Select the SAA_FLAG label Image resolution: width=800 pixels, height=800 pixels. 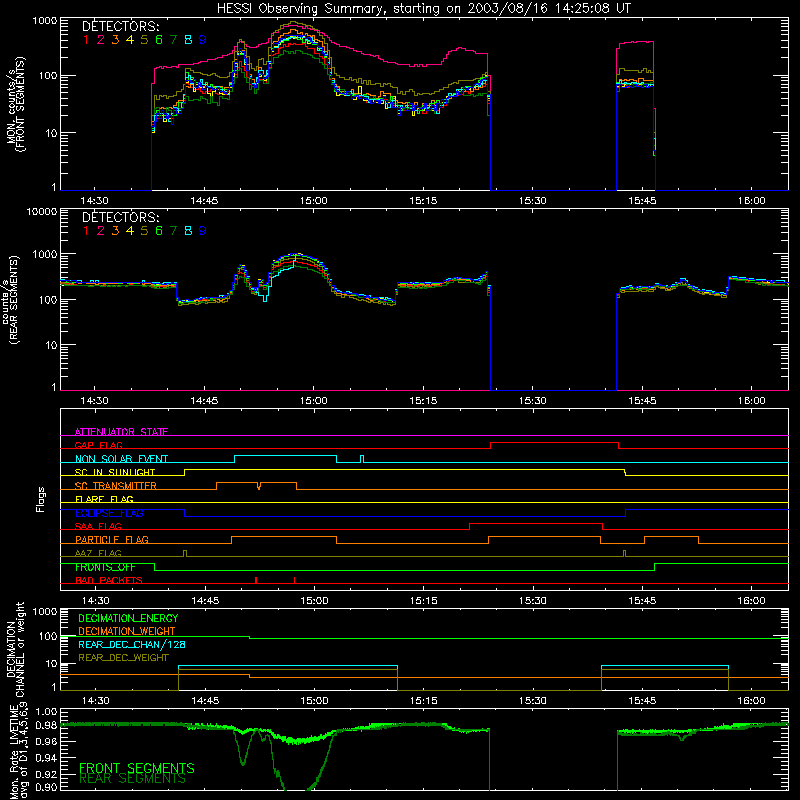click(x=98, y=526)
